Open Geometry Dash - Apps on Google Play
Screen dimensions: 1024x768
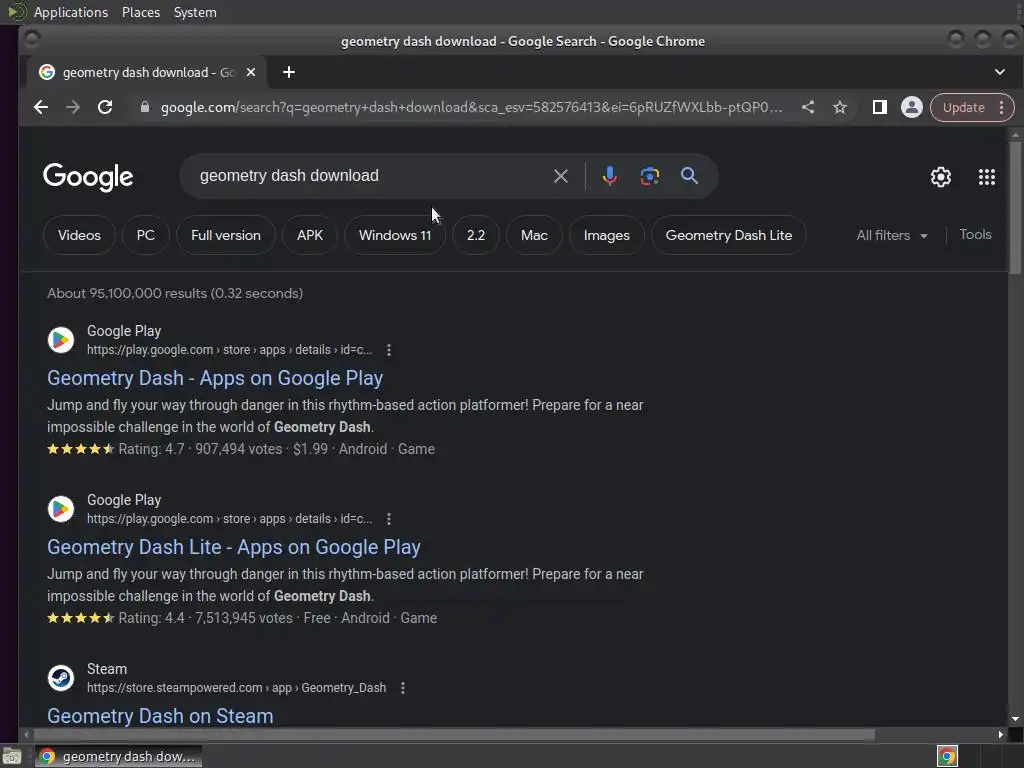[215, 378]
